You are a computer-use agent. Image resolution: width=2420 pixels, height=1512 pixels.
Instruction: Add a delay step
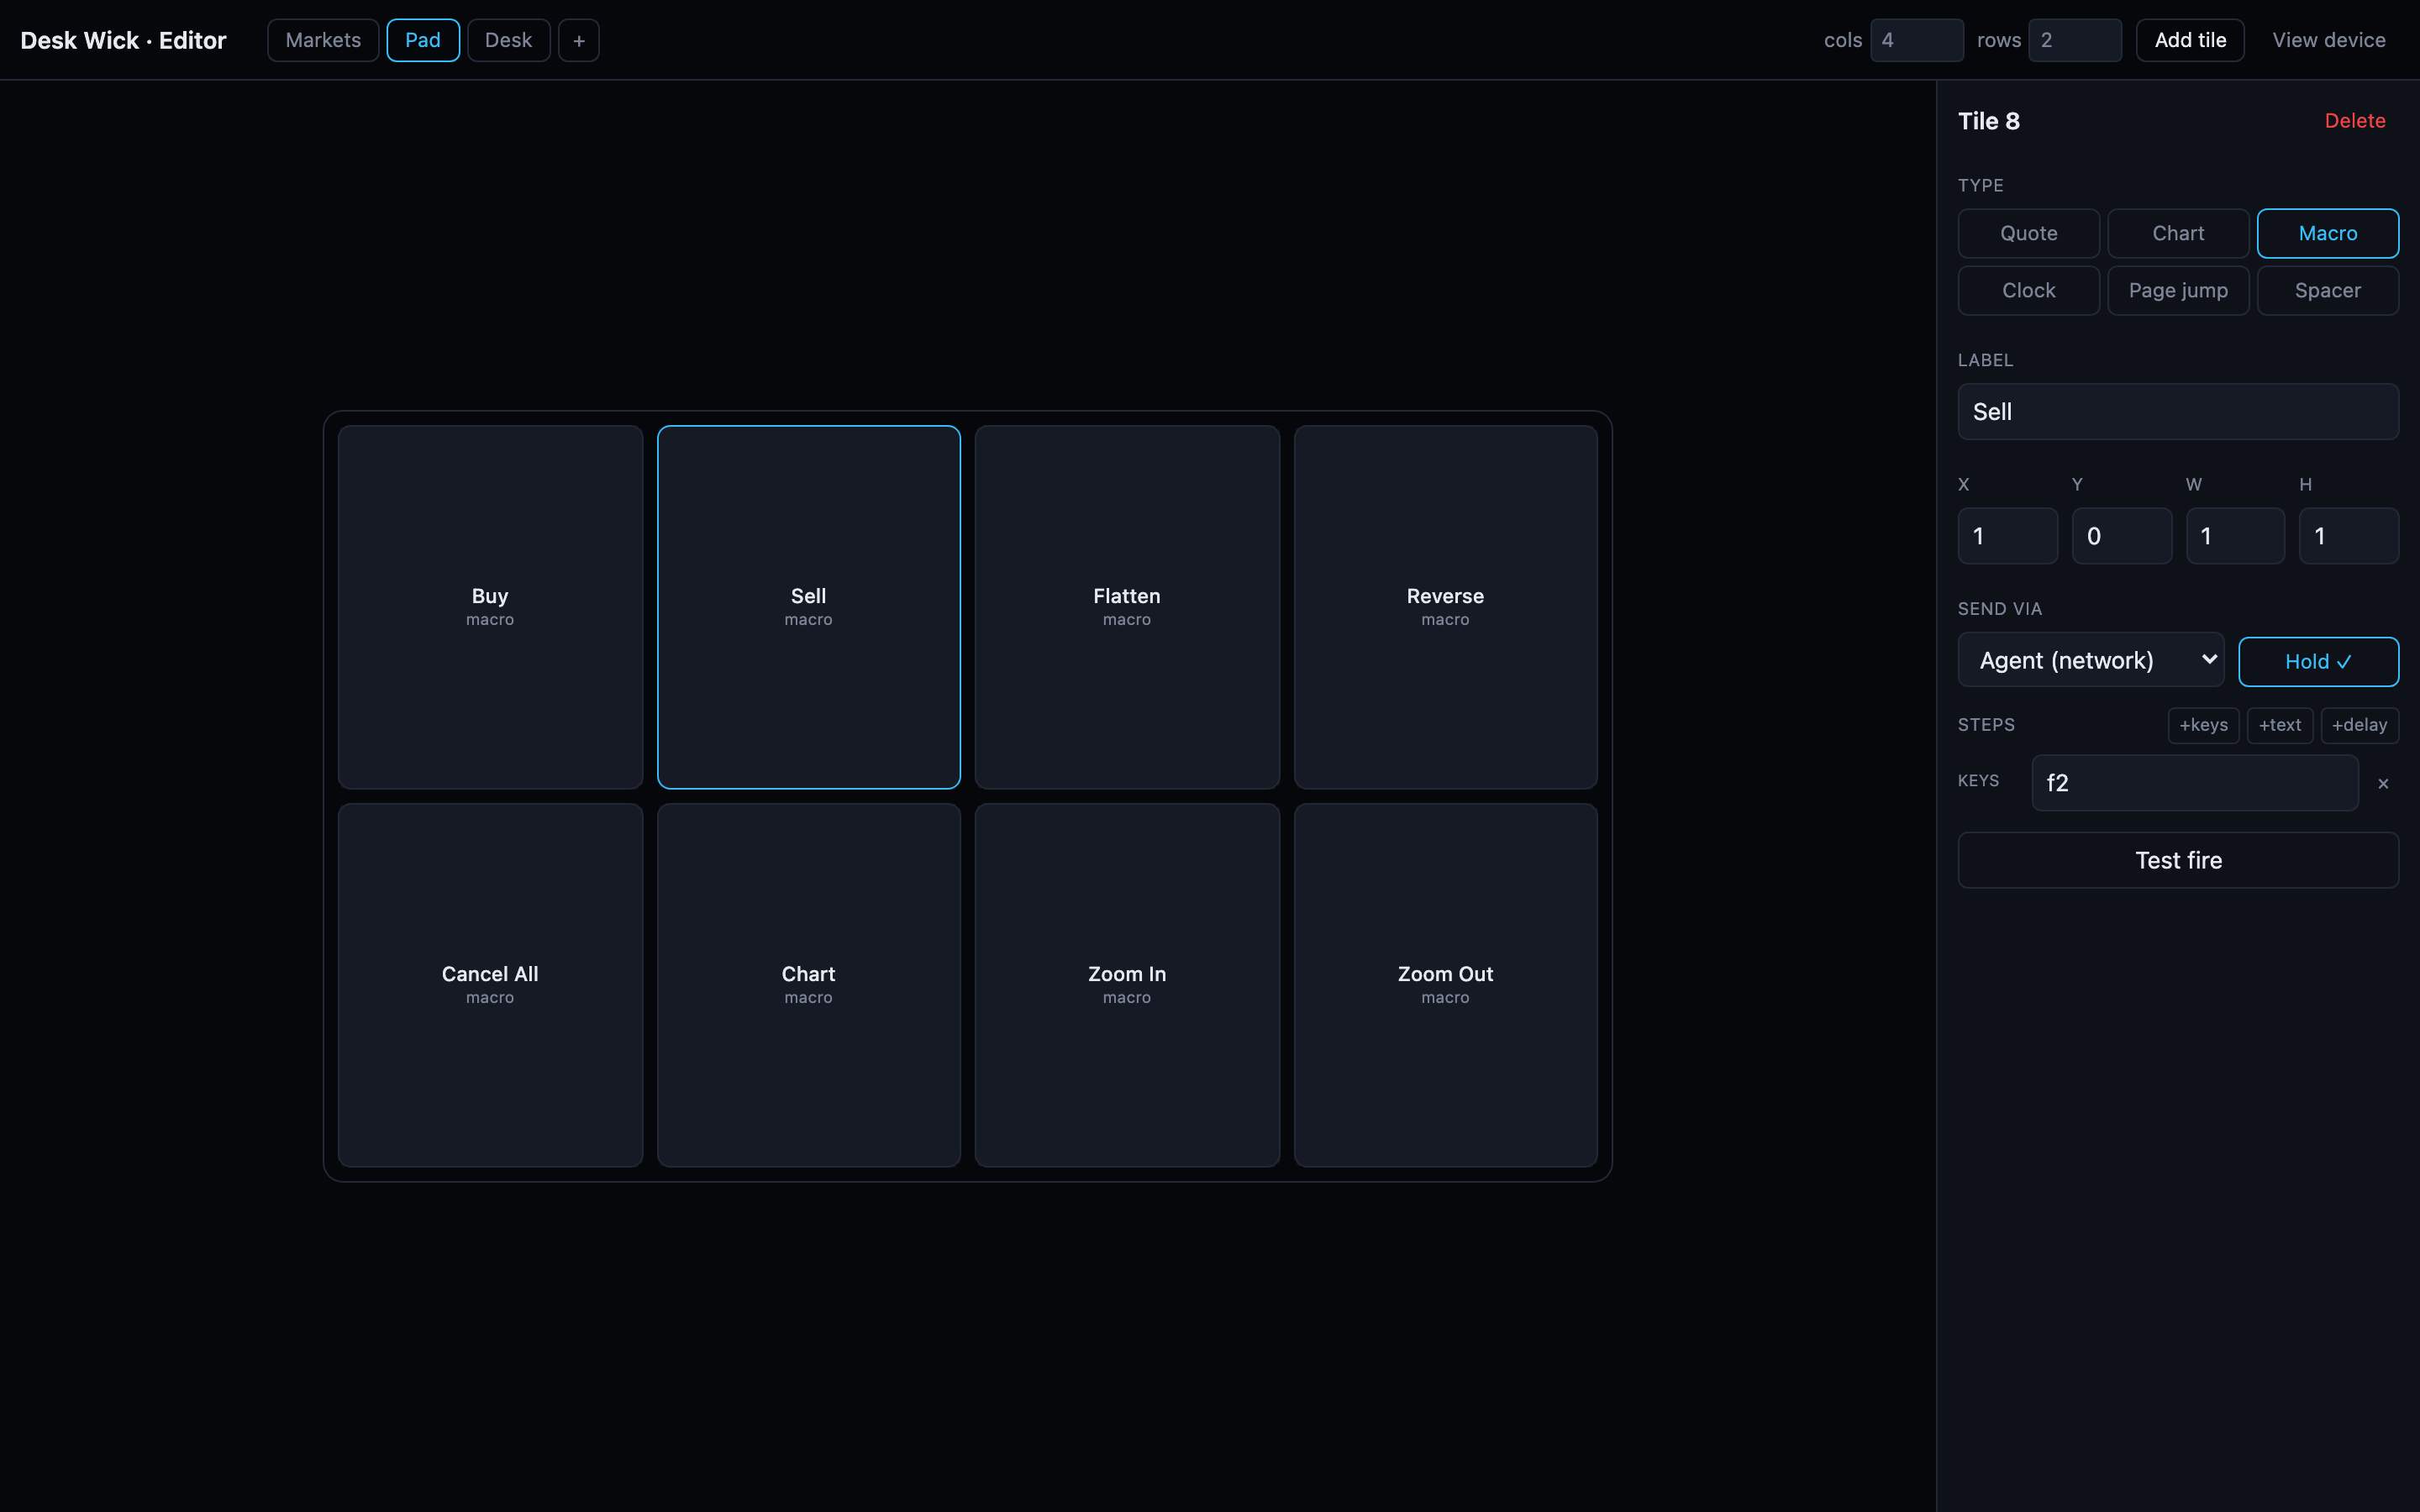click(2359, 725)
